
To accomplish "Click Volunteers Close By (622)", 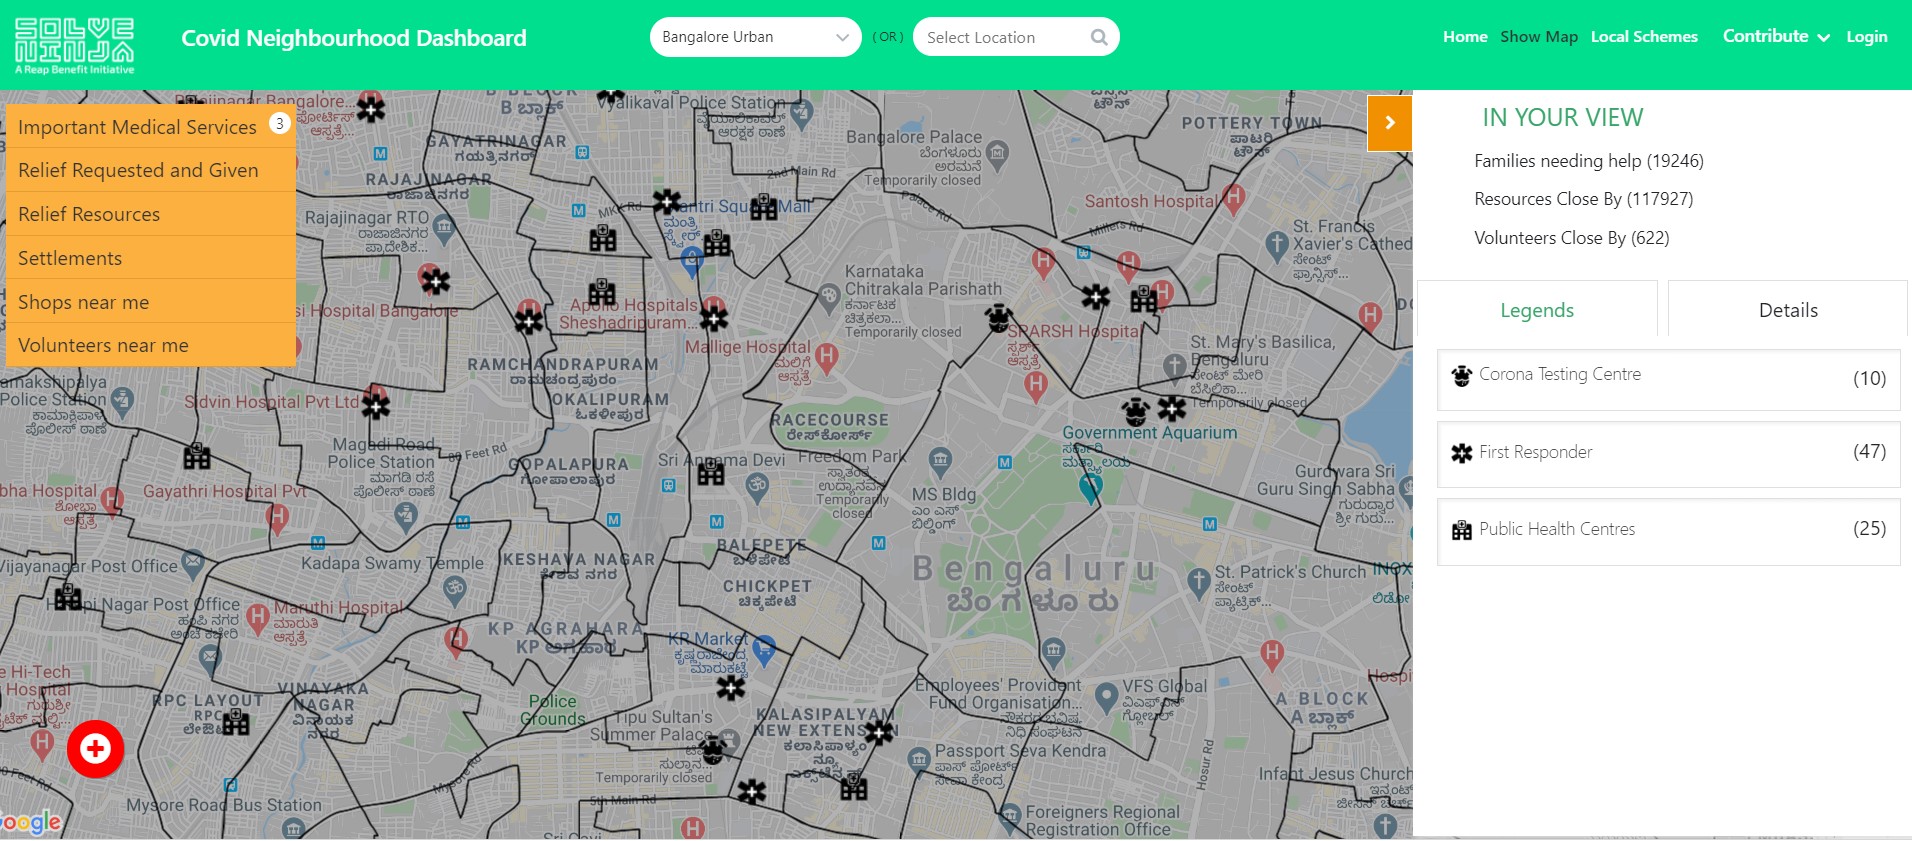I will (1571, 238).
